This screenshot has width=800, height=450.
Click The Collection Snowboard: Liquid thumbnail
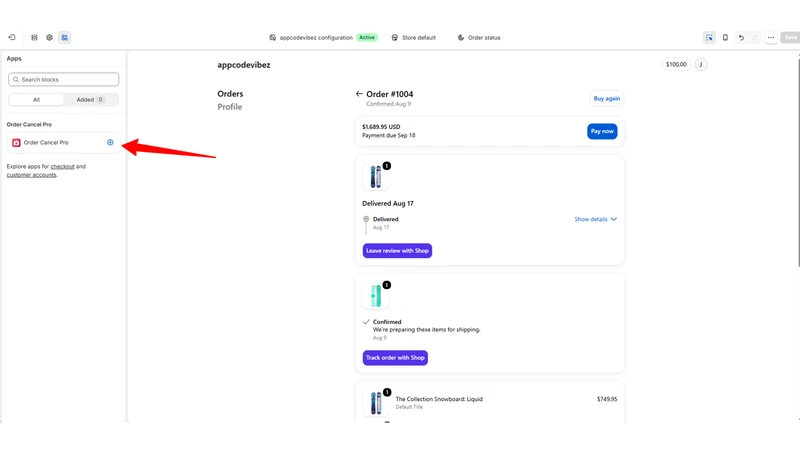coord(376,403)
